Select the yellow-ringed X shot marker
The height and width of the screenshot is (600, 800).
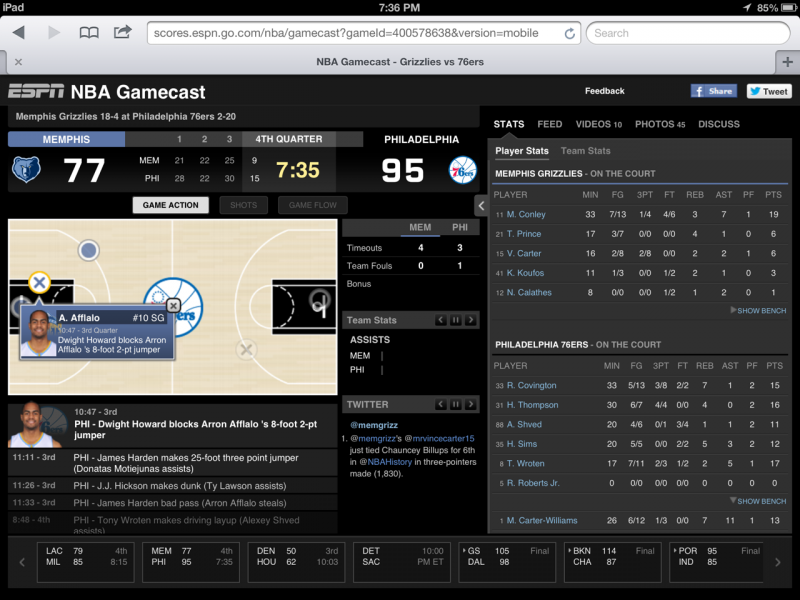point(39,282)
